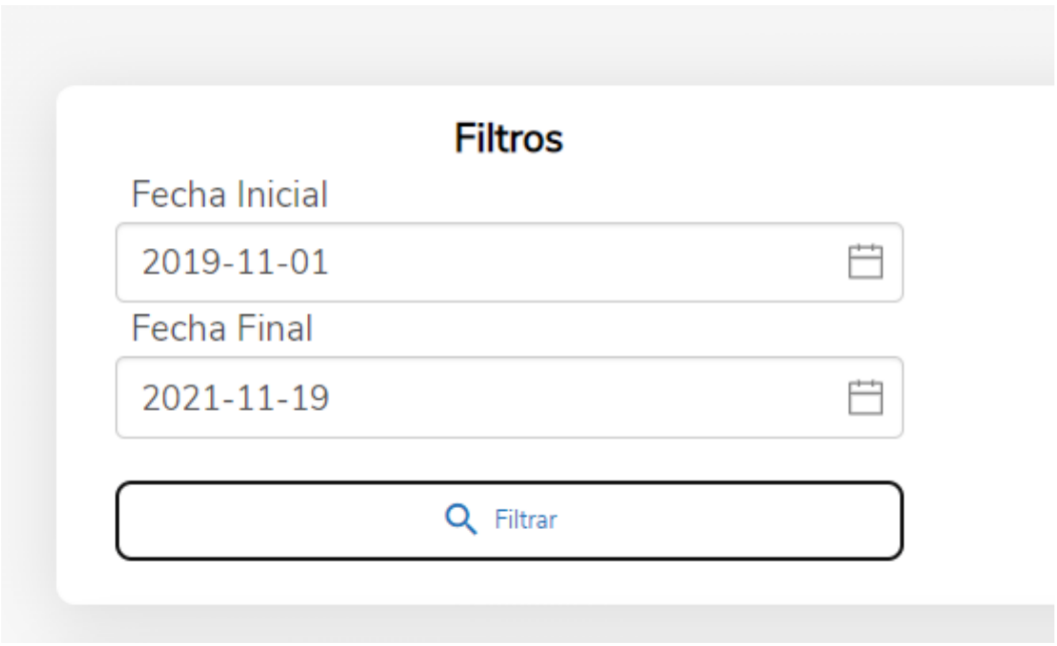Click the day 19 in Fecha Final

click(310, 397)
